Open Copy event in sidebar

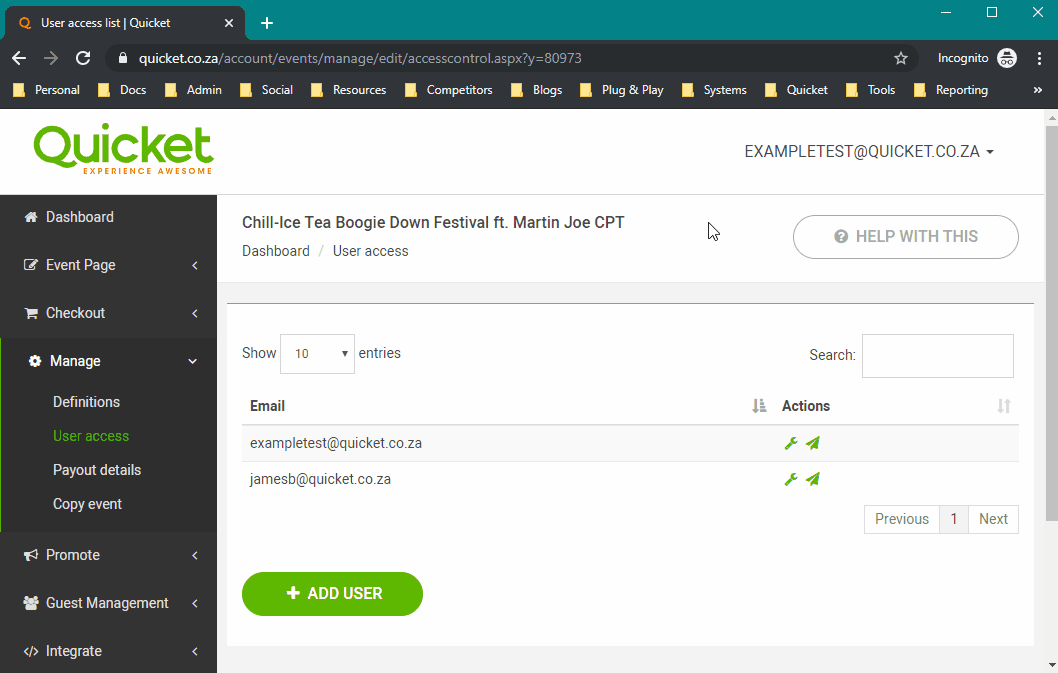[88, 504]
